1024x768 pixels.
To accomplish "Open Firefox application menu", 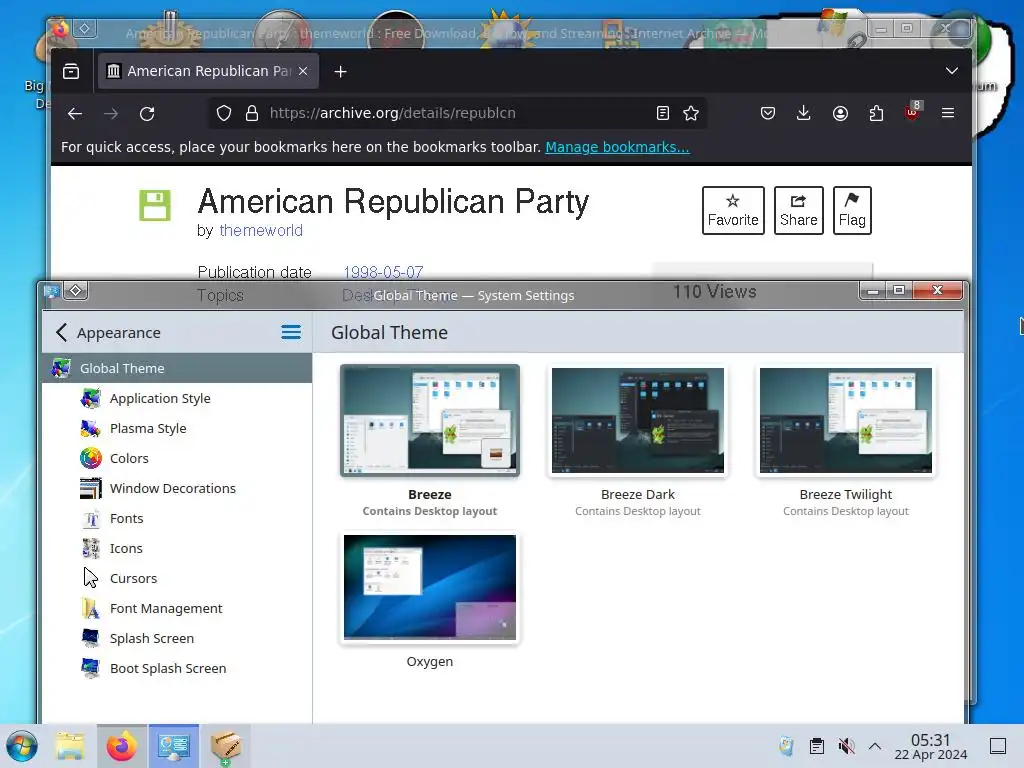I will (x=948, y=113).
